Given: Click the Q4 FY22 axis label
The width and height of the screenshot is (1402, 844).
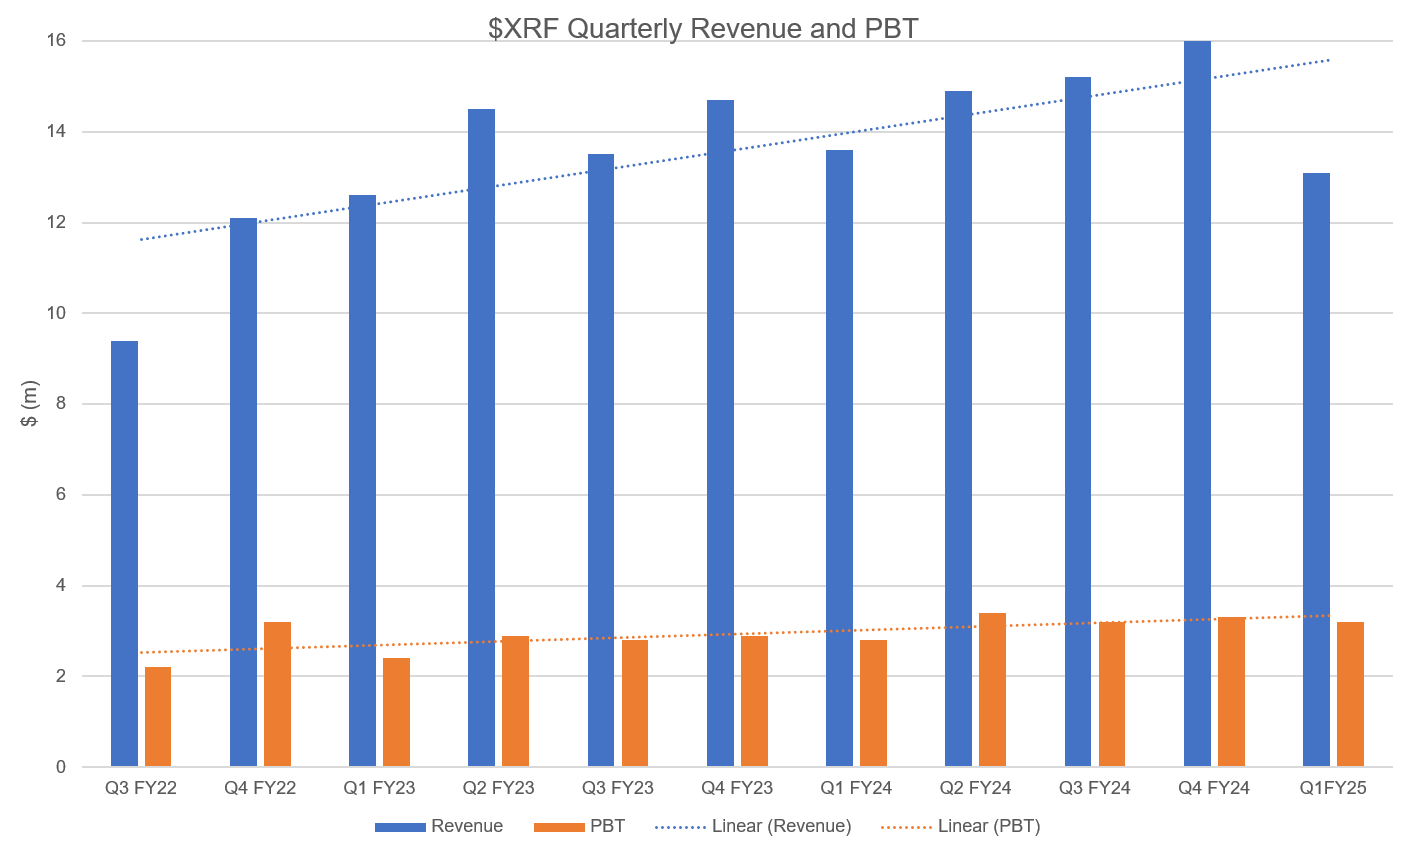Looking at the screenshot, I should [x=260, y=788].
